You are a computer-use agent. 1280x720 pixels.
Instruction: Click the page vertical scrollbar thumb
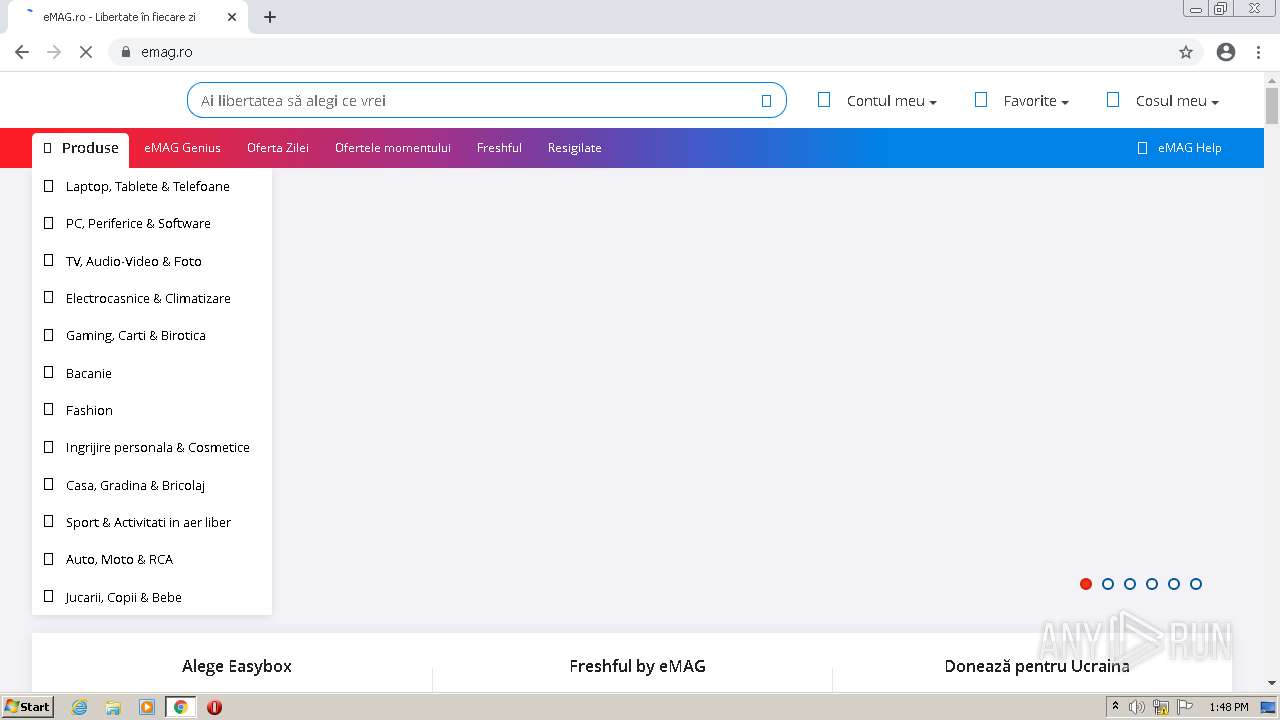tap(1272, 105)
